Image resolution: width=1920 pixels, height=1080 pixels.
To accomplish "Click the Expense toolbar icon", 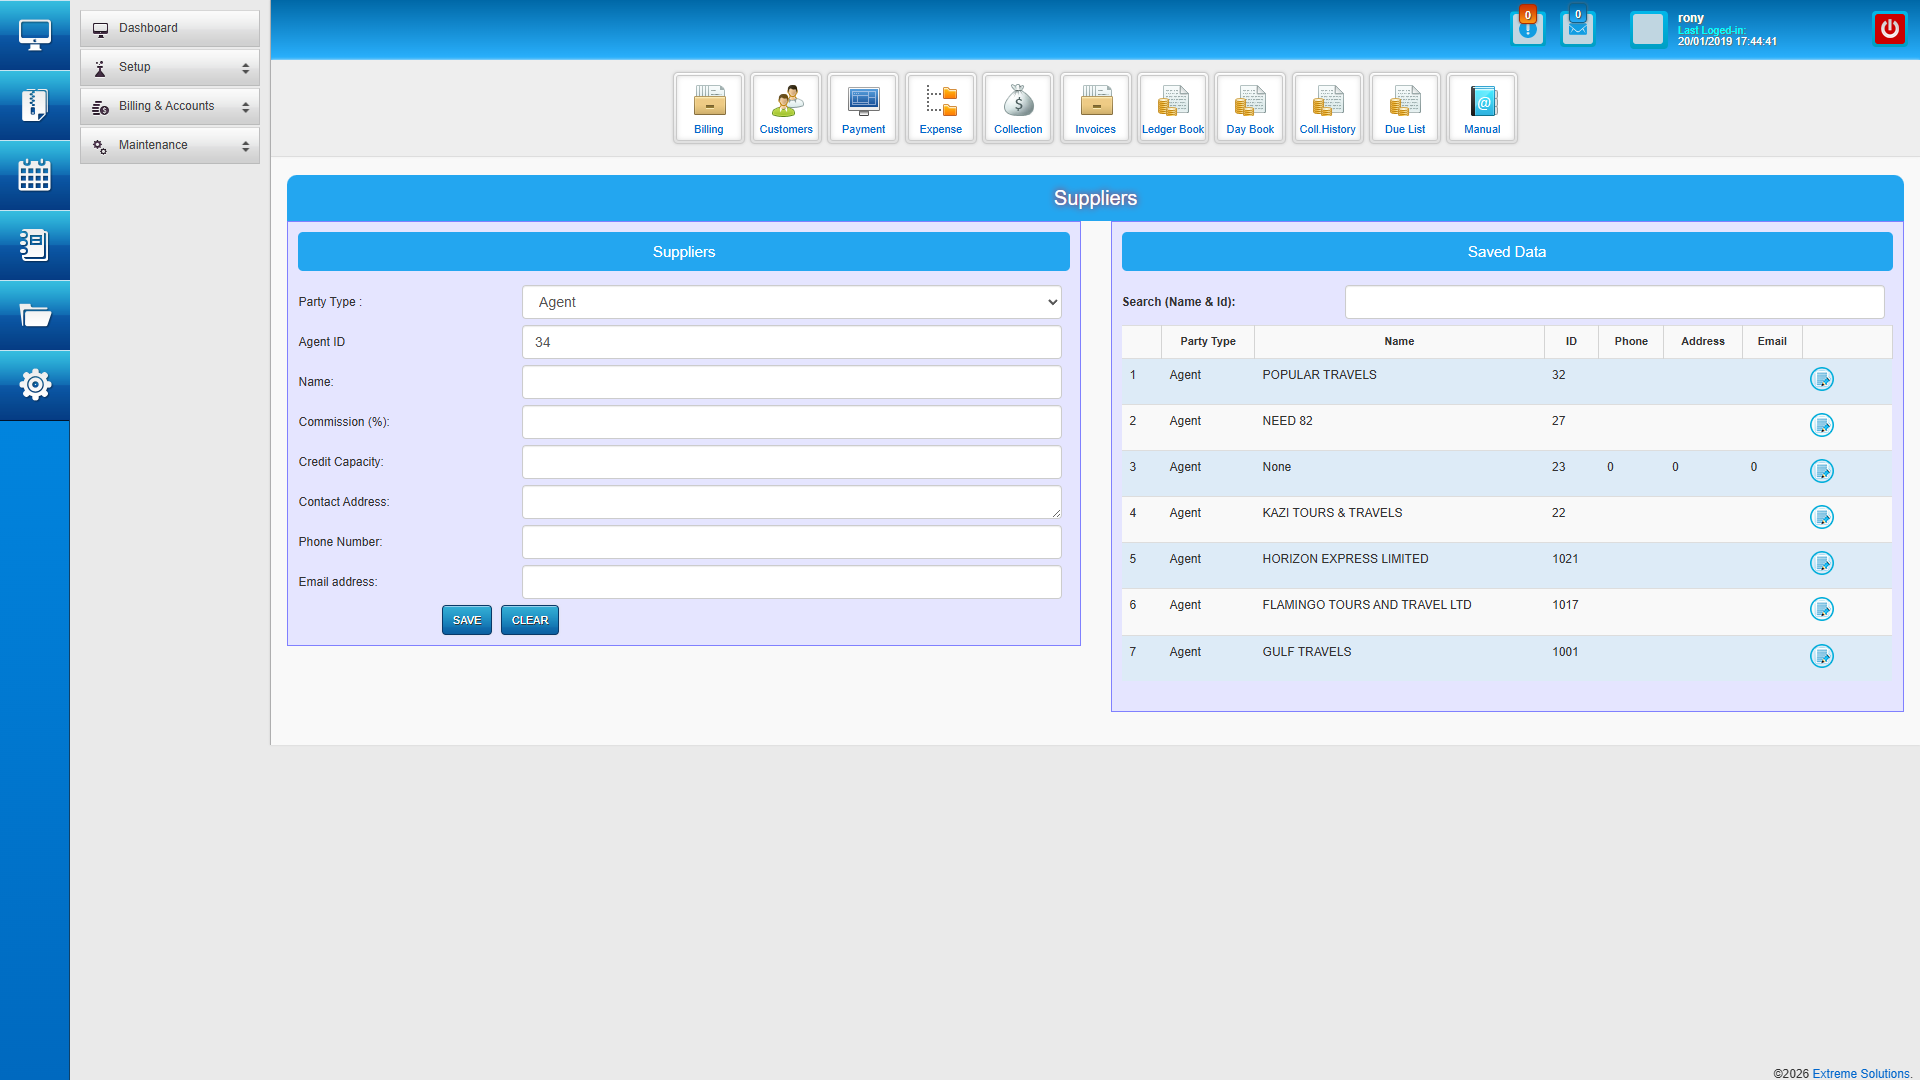I will point(940,108).
